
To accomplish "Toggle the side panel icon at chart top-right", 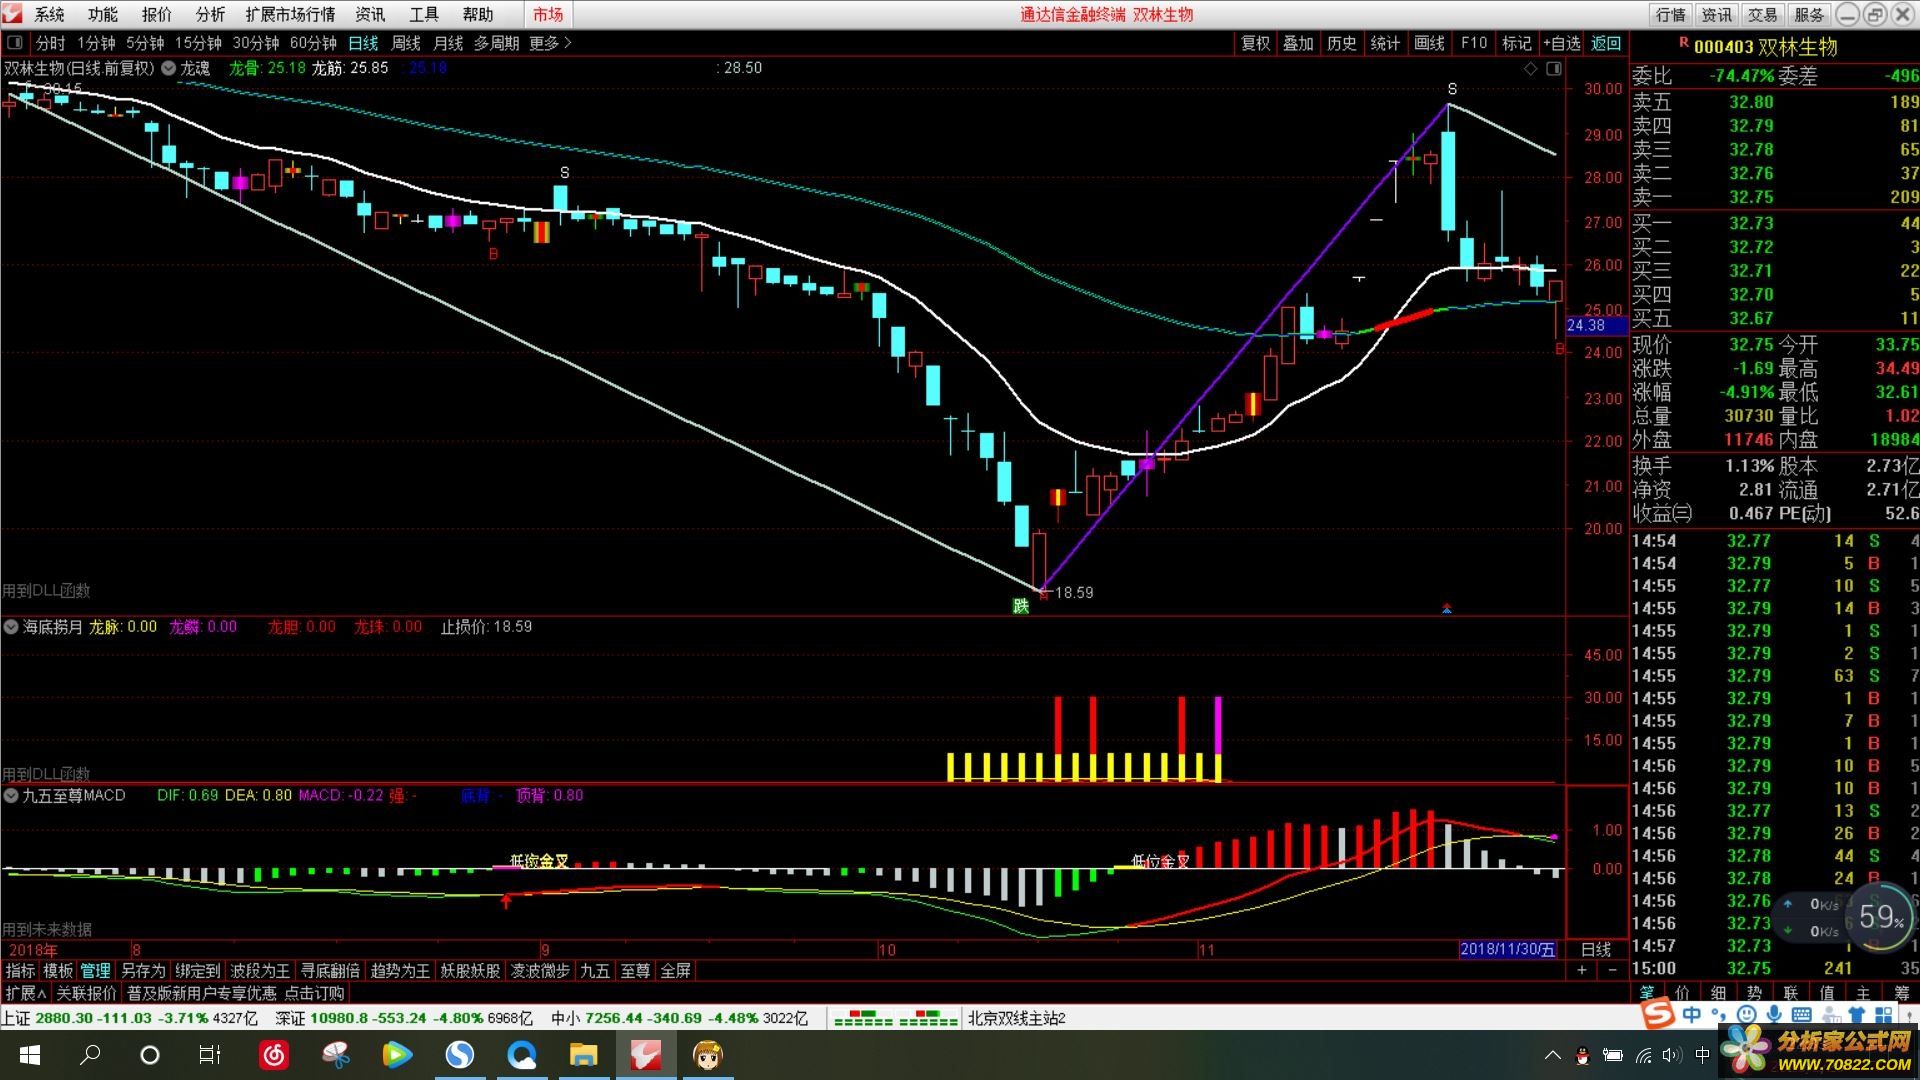I will pos(1553,68).
